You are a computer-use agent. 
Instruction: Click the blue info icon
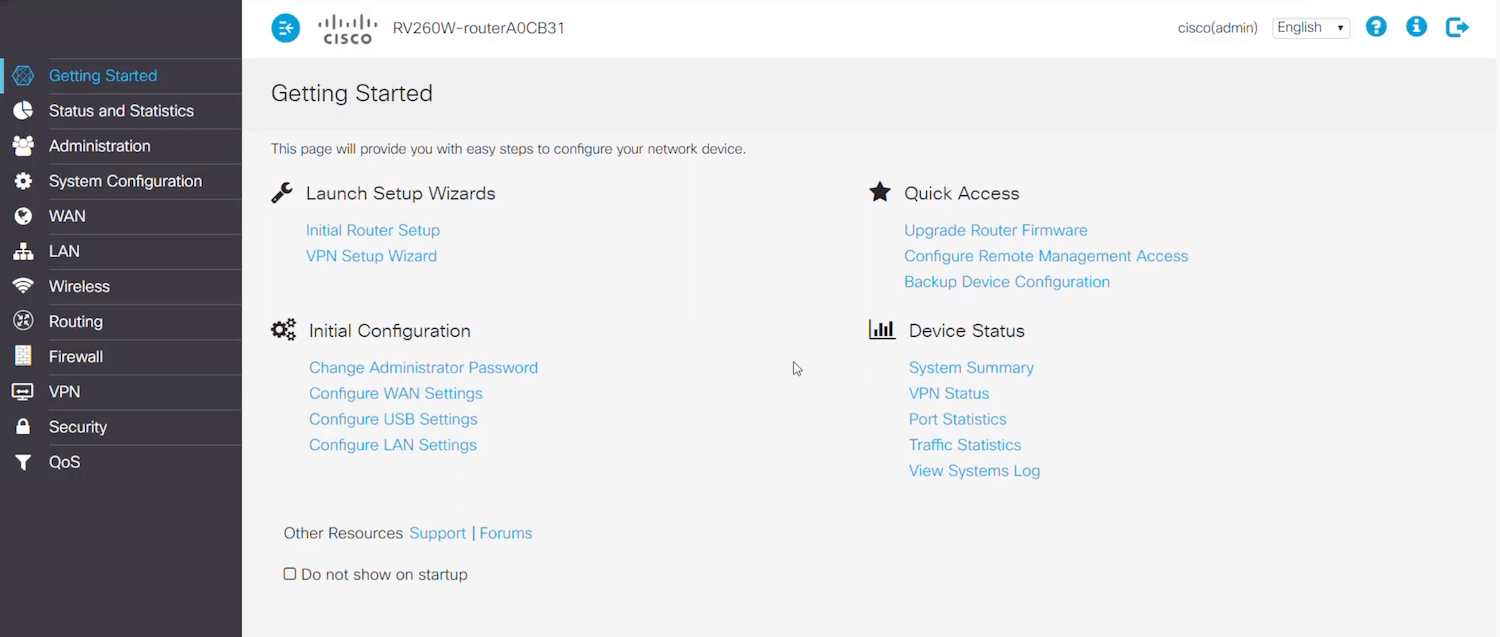pyautogui.click(x=1416, y=28)
